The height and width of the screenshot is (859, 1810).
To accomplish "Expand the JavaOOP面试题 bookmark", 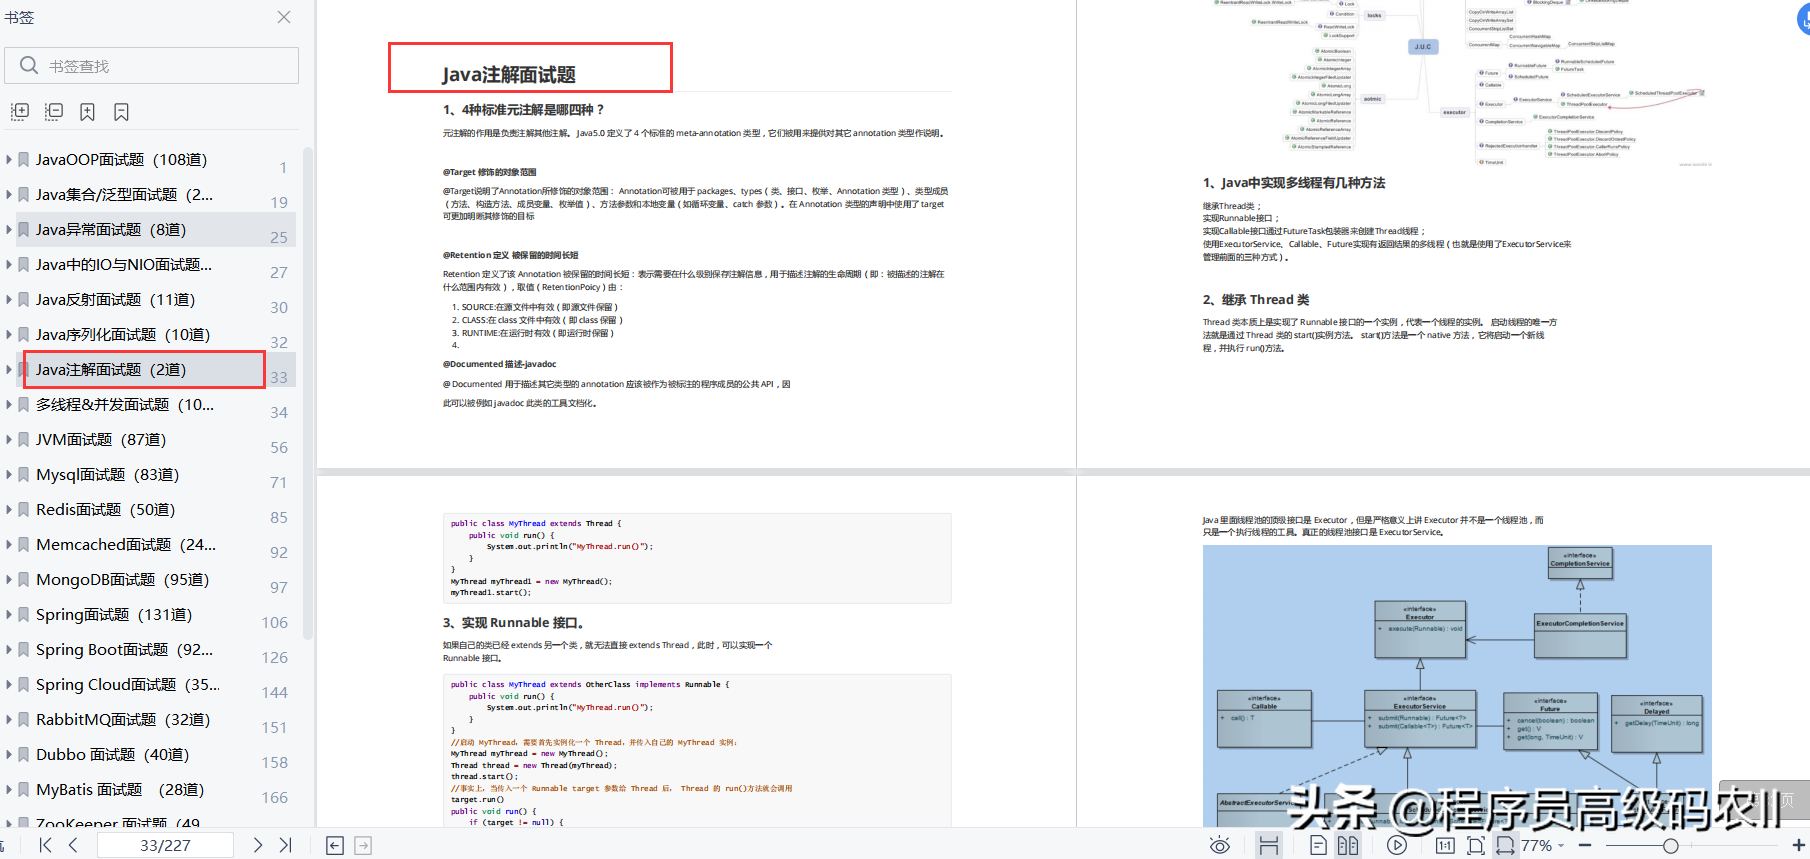I will pyautogui.click(x=9, y=159).
